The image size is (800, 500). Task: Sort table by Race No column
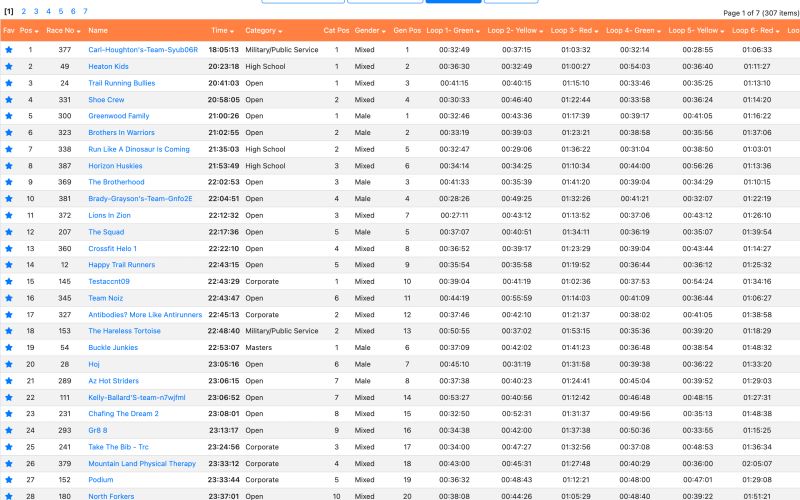coord(63,31)
